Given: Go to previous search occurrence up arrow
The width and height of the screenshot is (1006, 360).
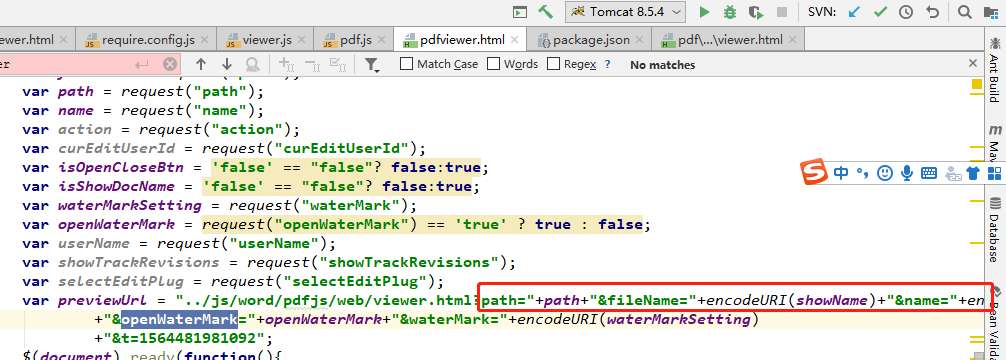Looking at the screenshot, I should tap(201, 64).
